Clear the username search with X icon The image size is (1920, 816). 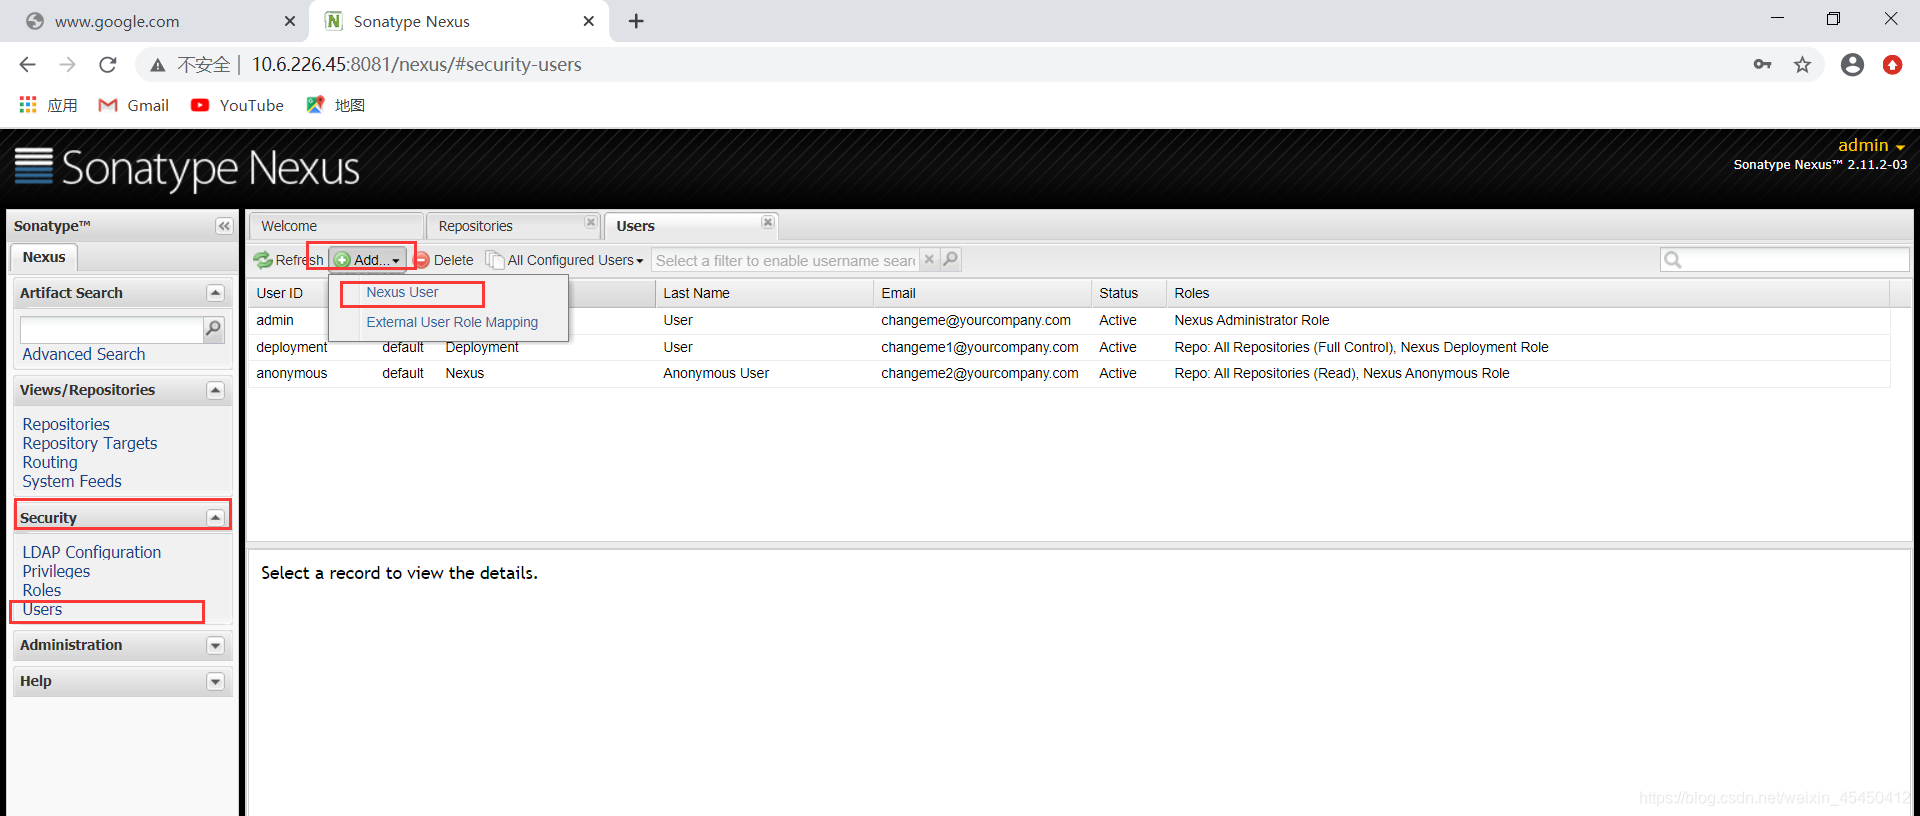929,259
